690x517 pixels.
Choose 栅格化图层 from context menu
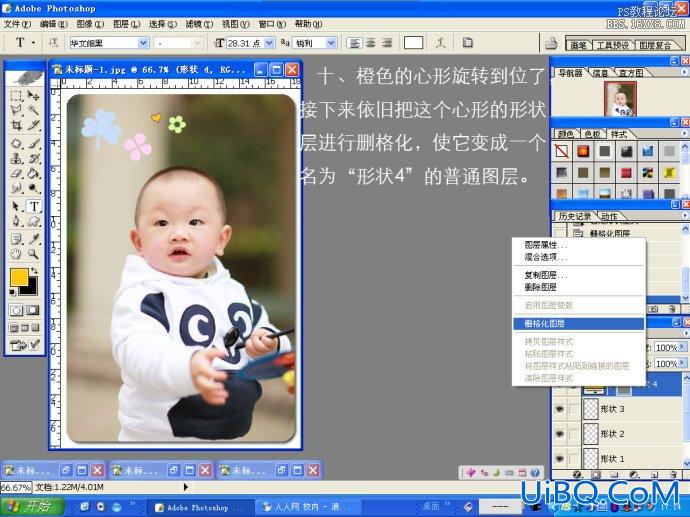tap(578, 323)
